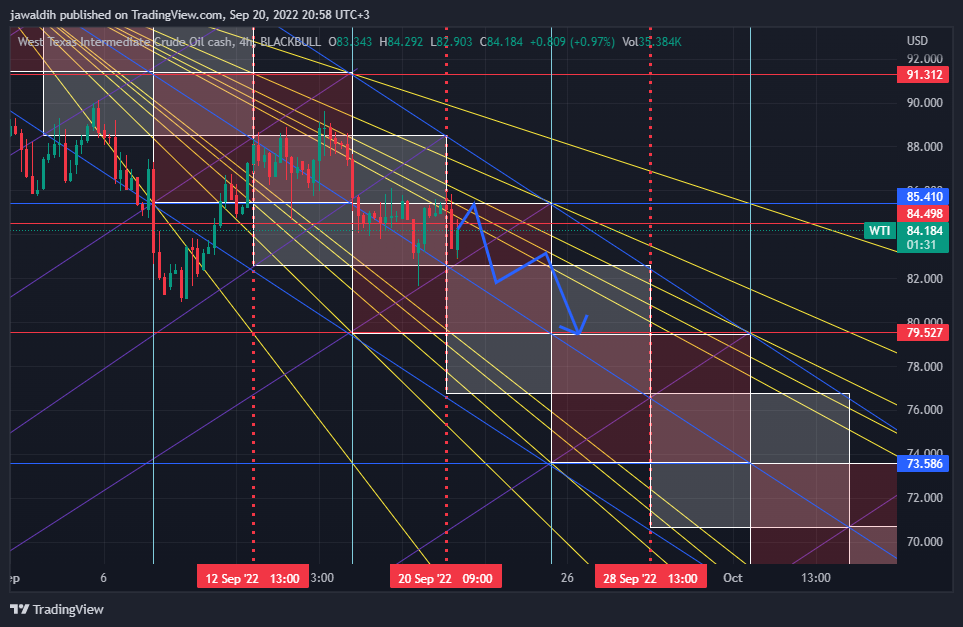Image resolution: width=963 pixels, height=627 pixels.
Task: Select the 20 Sep '22 09:00 date marker
Action: (445, 578)
